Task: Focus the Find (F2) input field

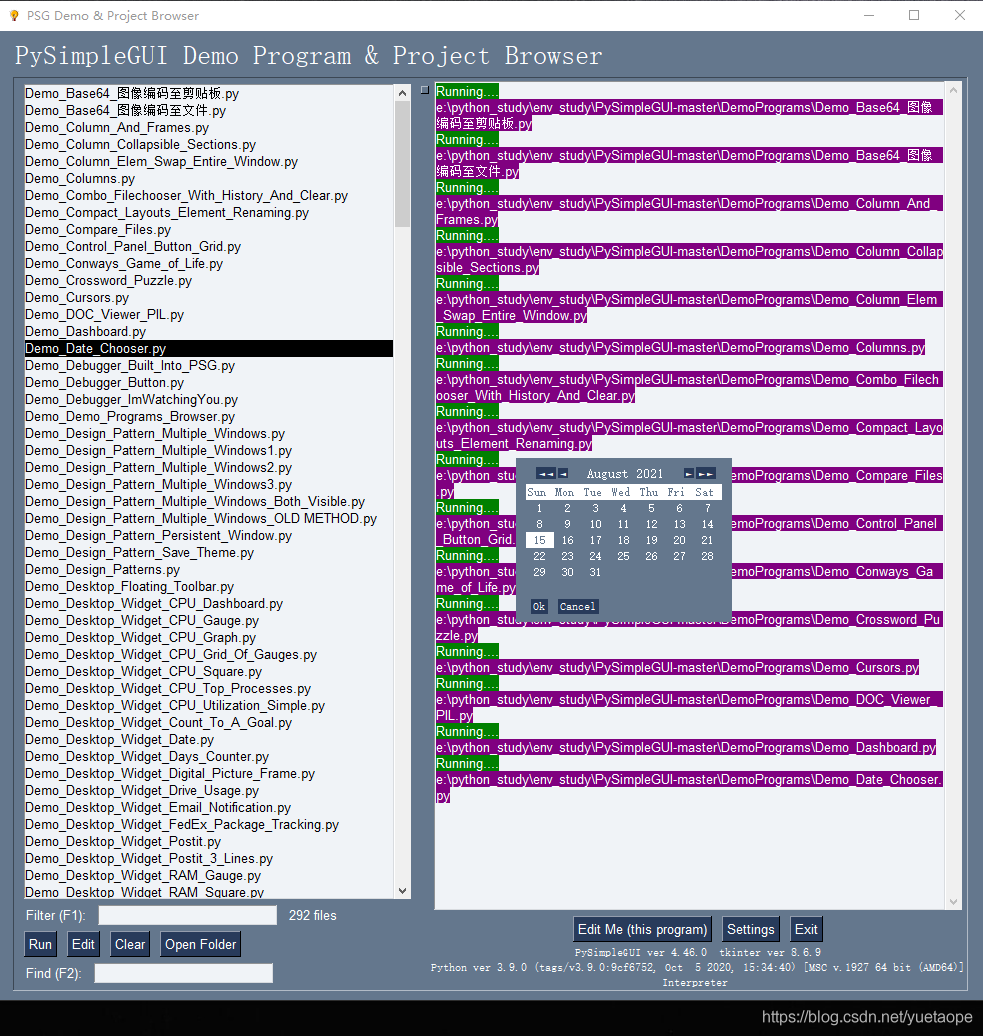Action: [184, 973]
